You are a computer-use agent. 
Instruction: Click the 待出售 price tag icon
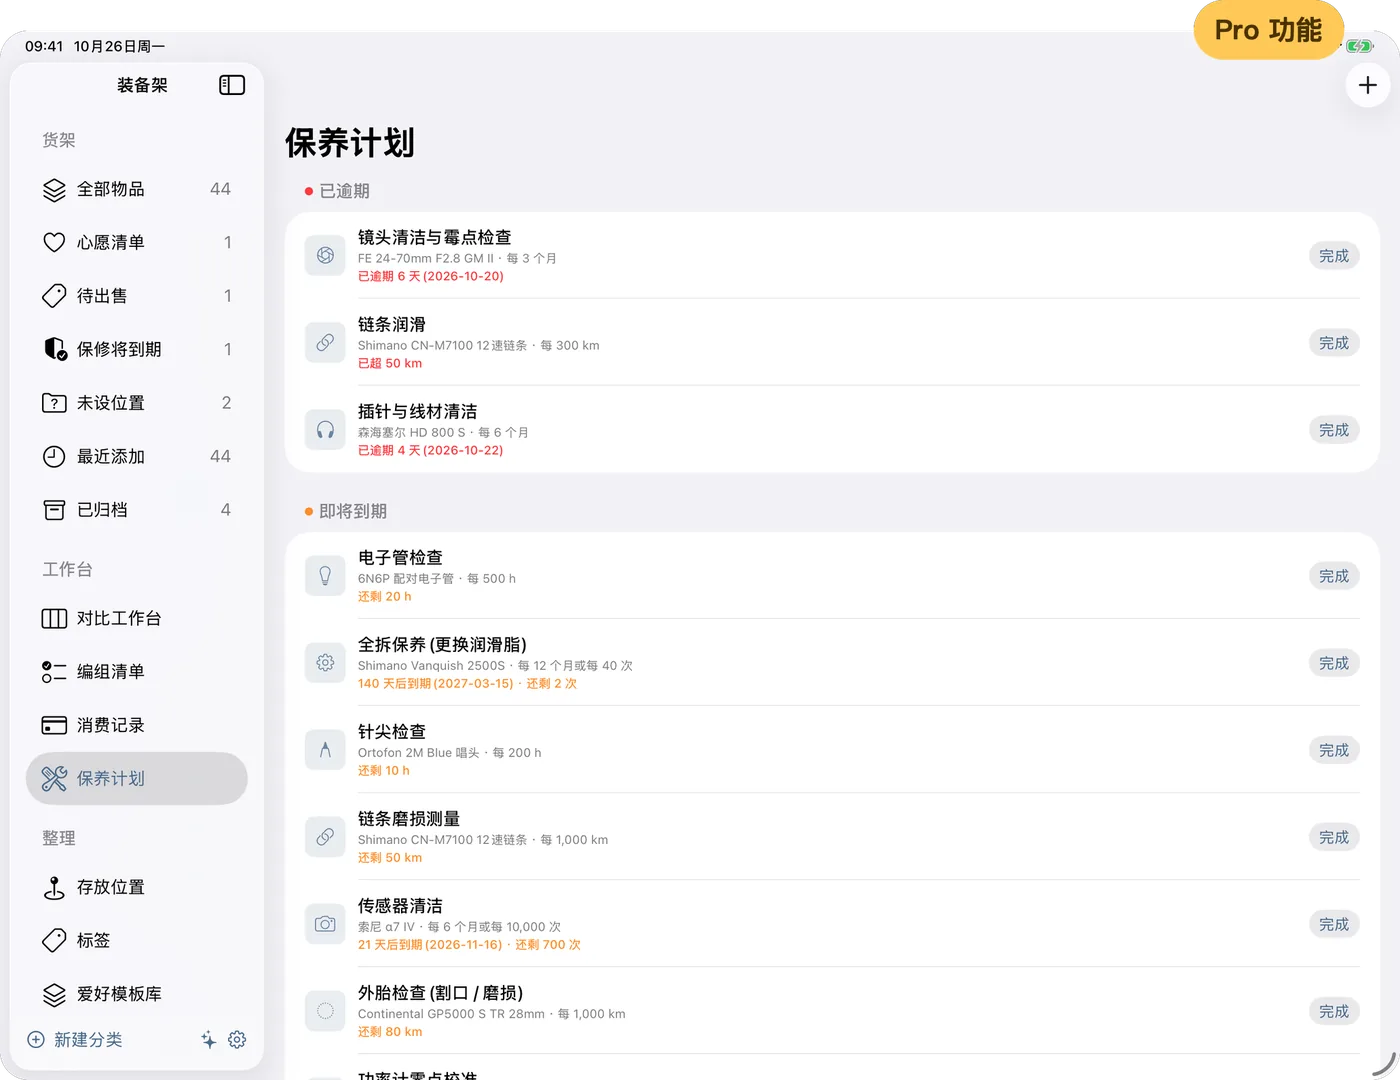pos(54,296)
